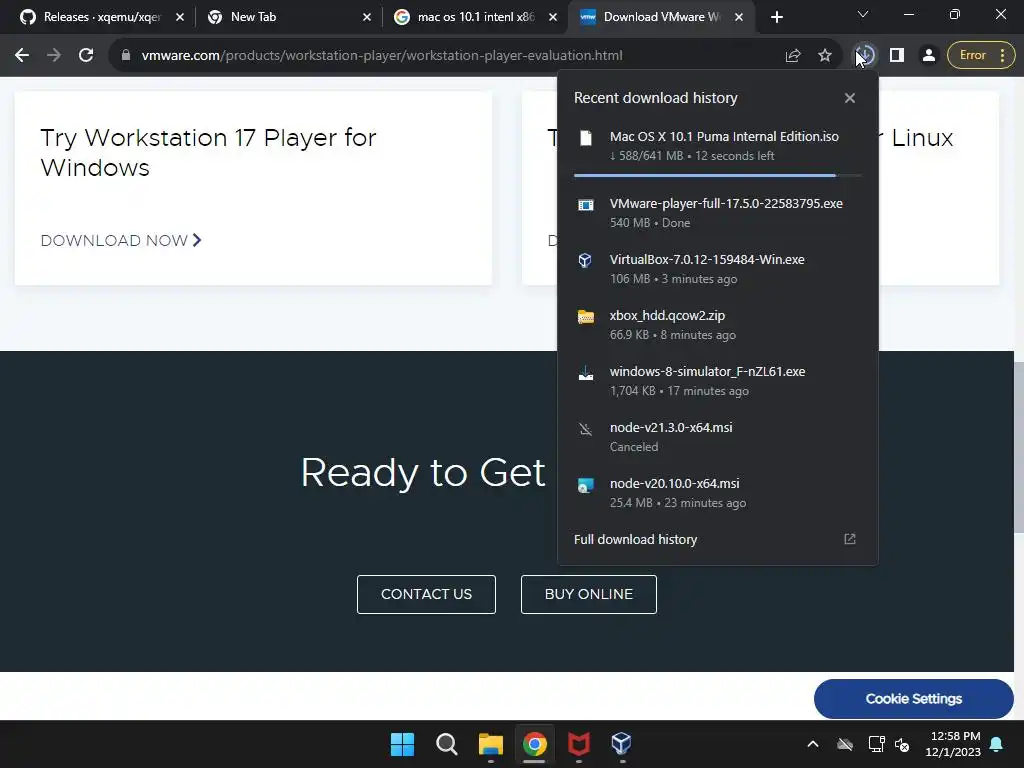Open the clock and calendar flyout

953,744
